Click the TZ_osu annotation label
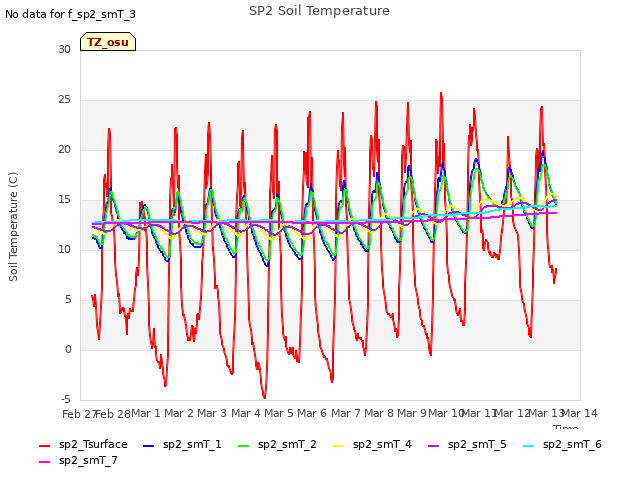The height and width of the screenshot is (480, 640). [108, 42]
